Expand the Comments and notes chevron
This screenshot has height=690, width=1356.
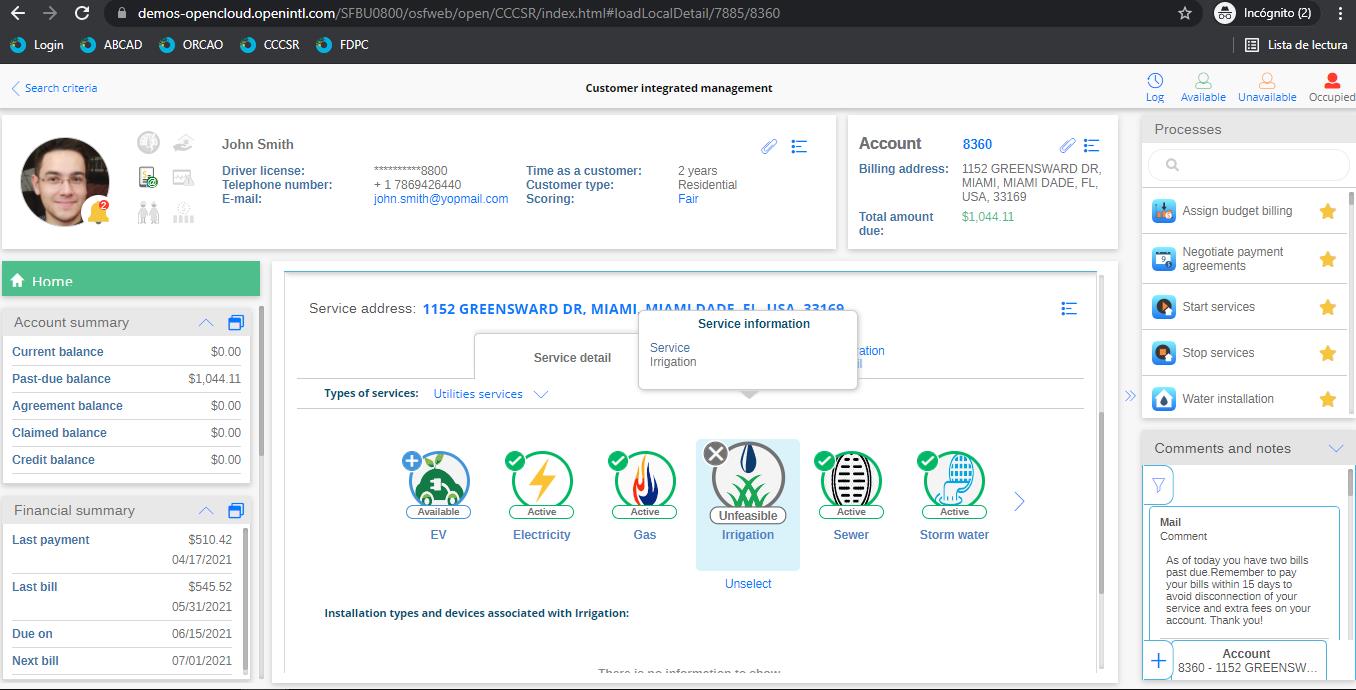point(1335,448)
